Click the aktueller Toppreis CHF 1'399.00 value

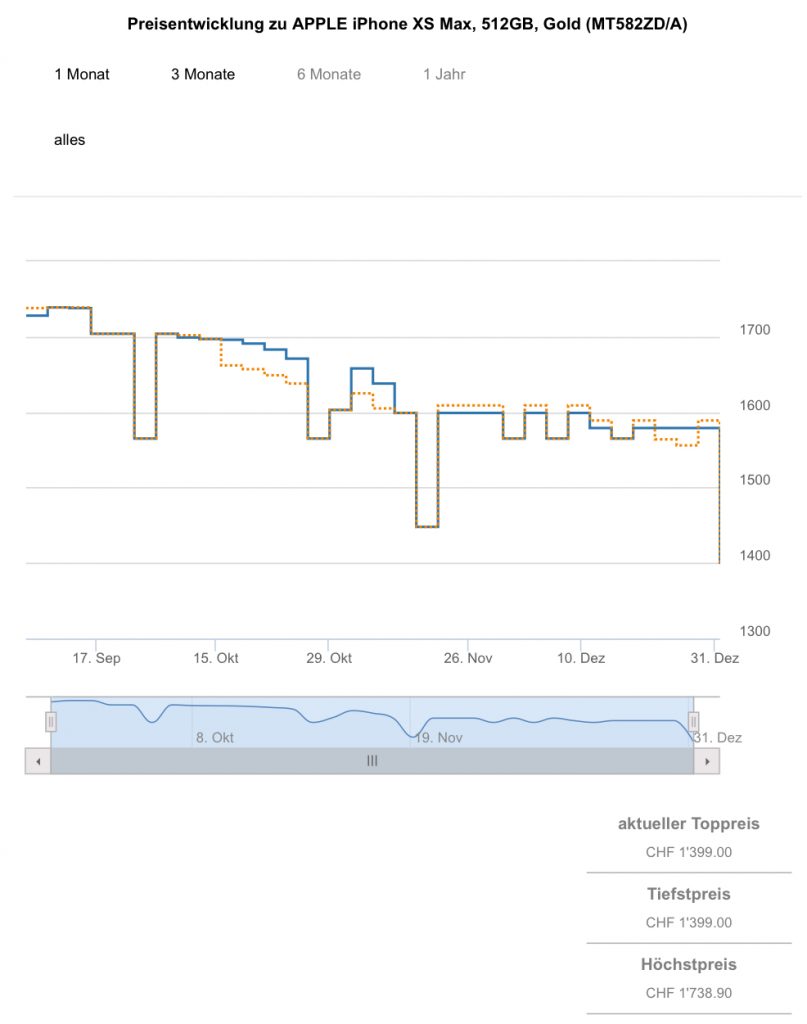pyautogui.click(x=689, y=853)
